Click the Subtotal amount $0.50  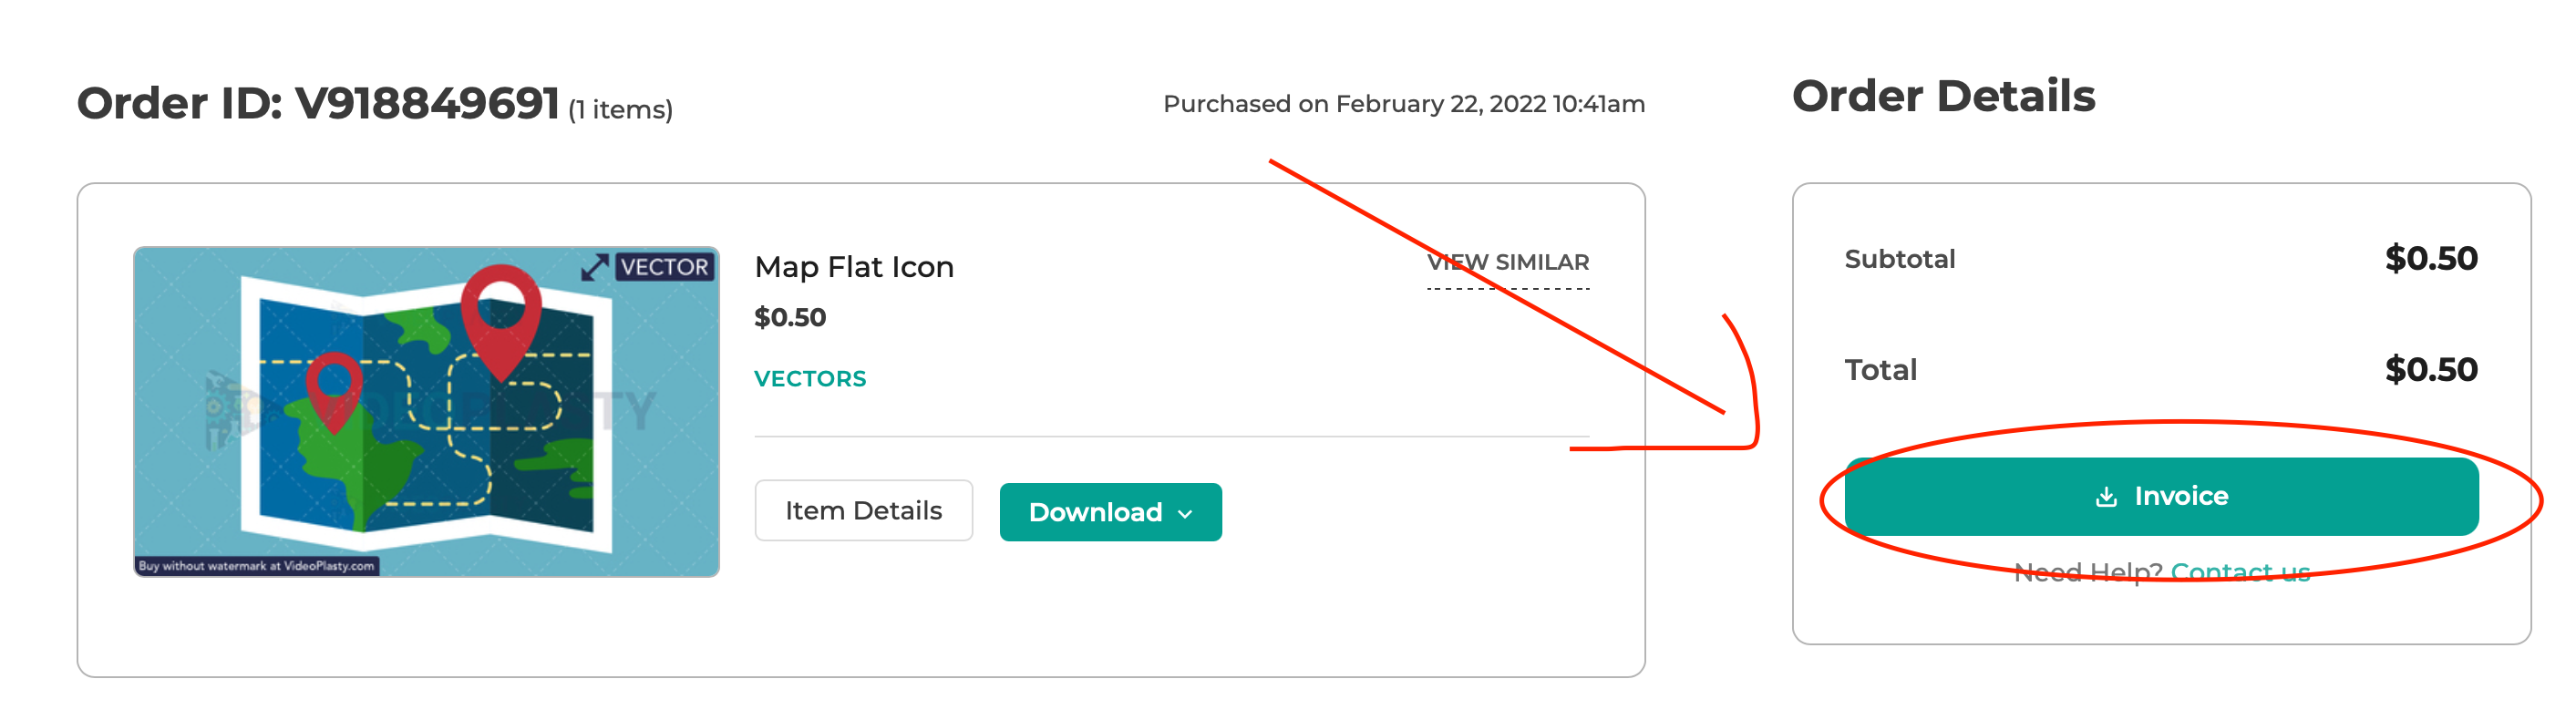pyautogui.click(x=2431, y=259)
